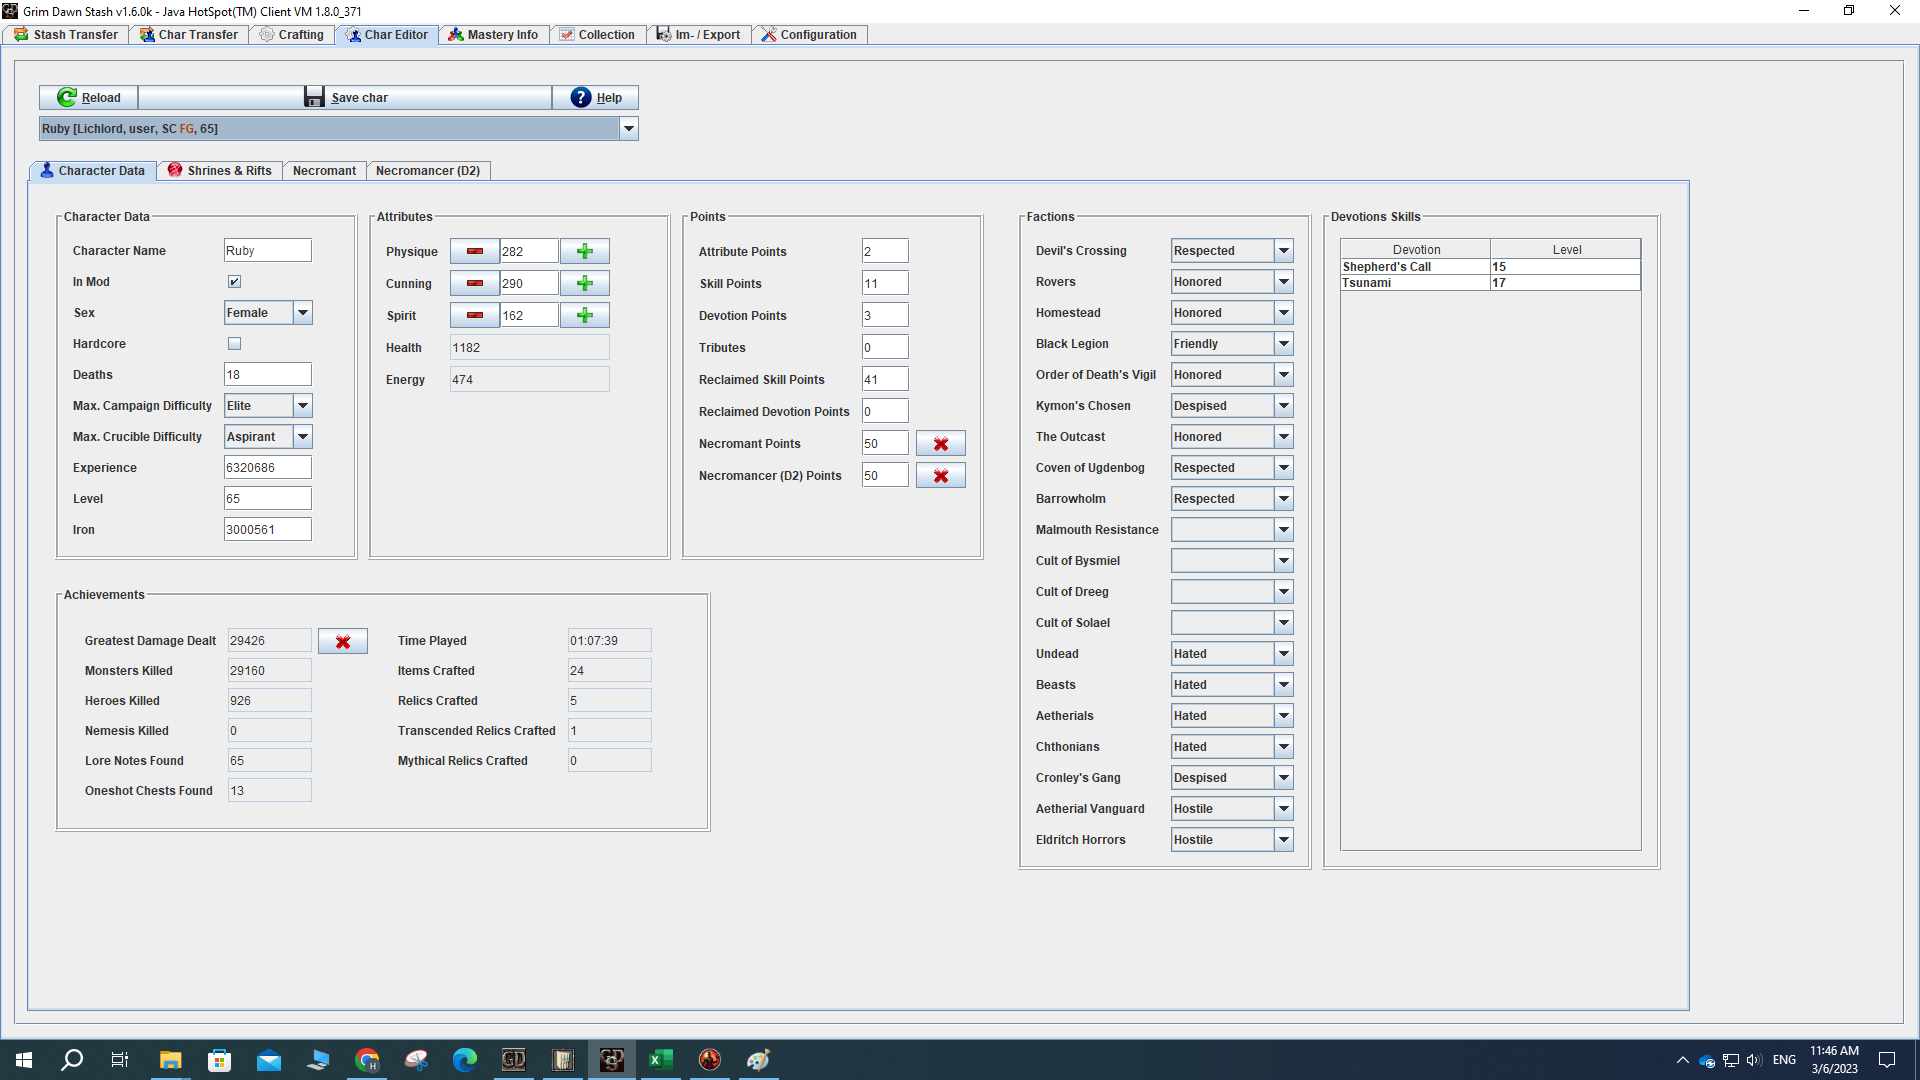Open Black Legion faction dropdown
Viewport: 1920px width, 1080px height.
coord(1284,344)
